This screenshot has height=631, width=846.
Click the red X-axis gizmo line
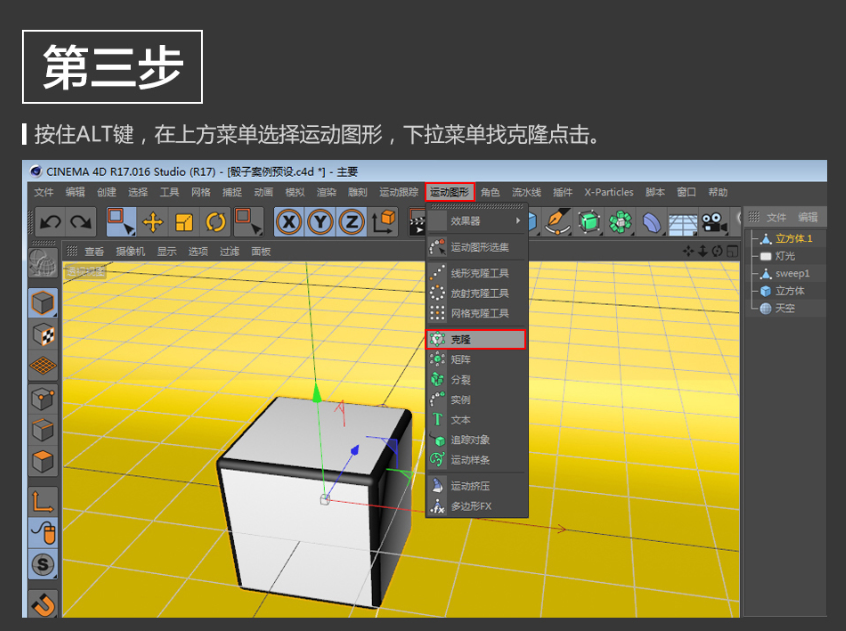[x=450, y=513]
